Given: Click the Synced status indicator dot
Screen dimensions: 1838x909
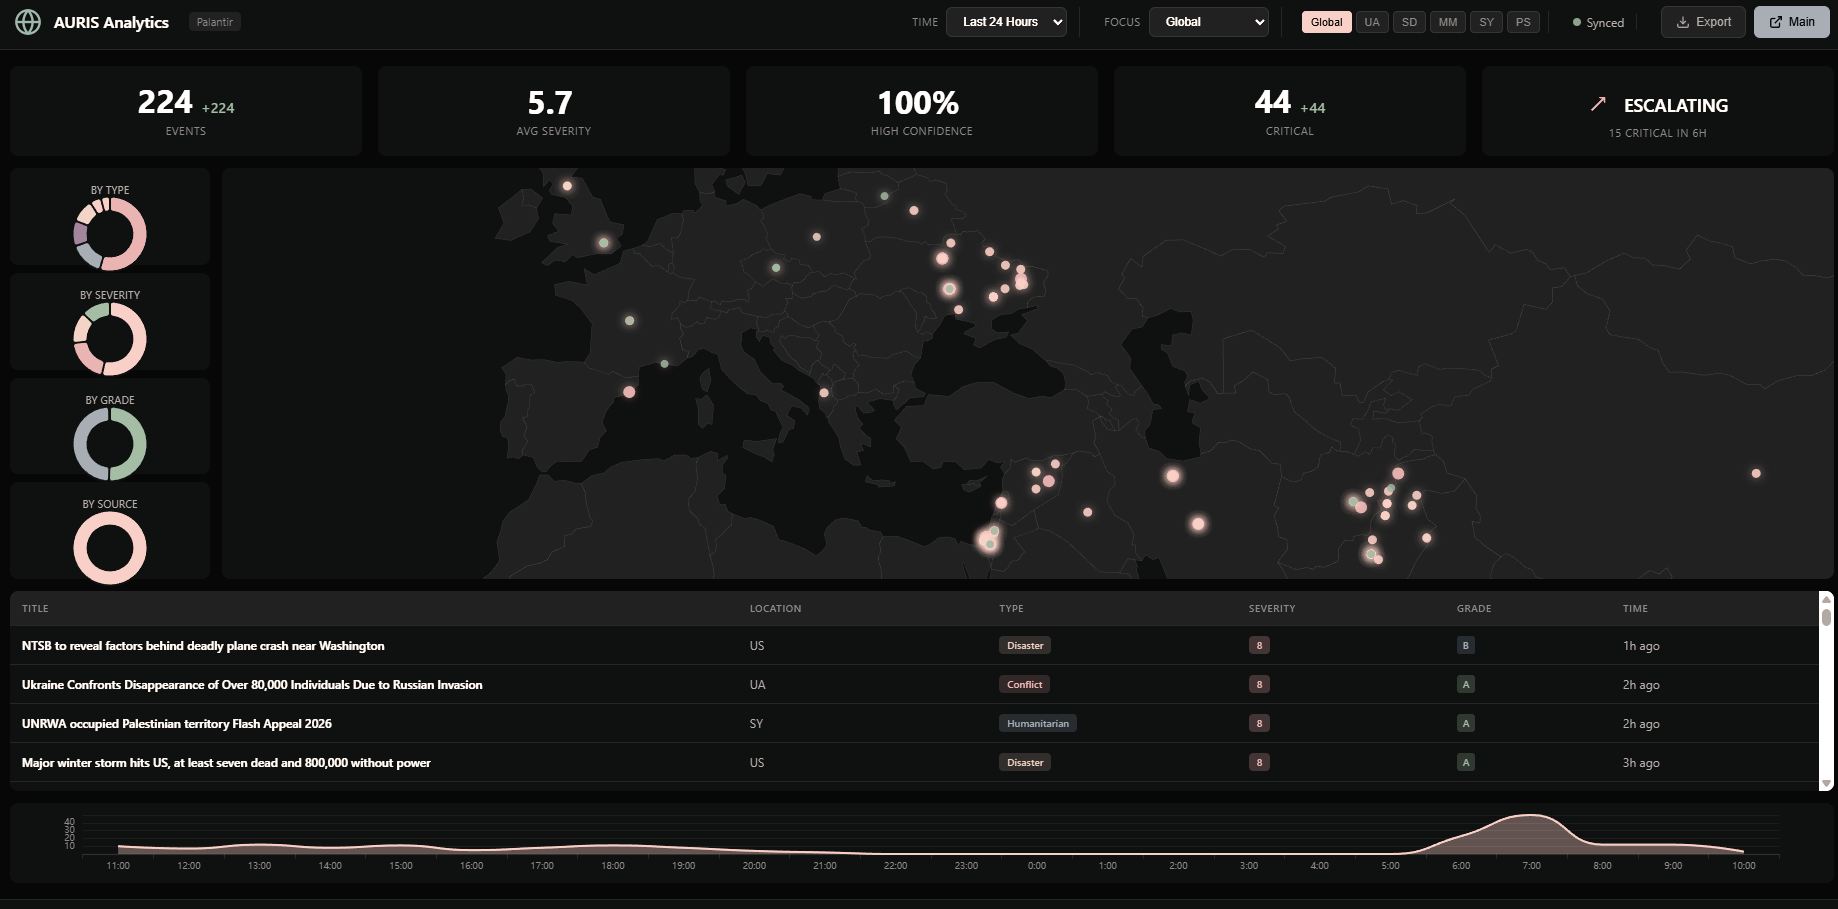Looking at the screenshot, I should pos(1575,22).
